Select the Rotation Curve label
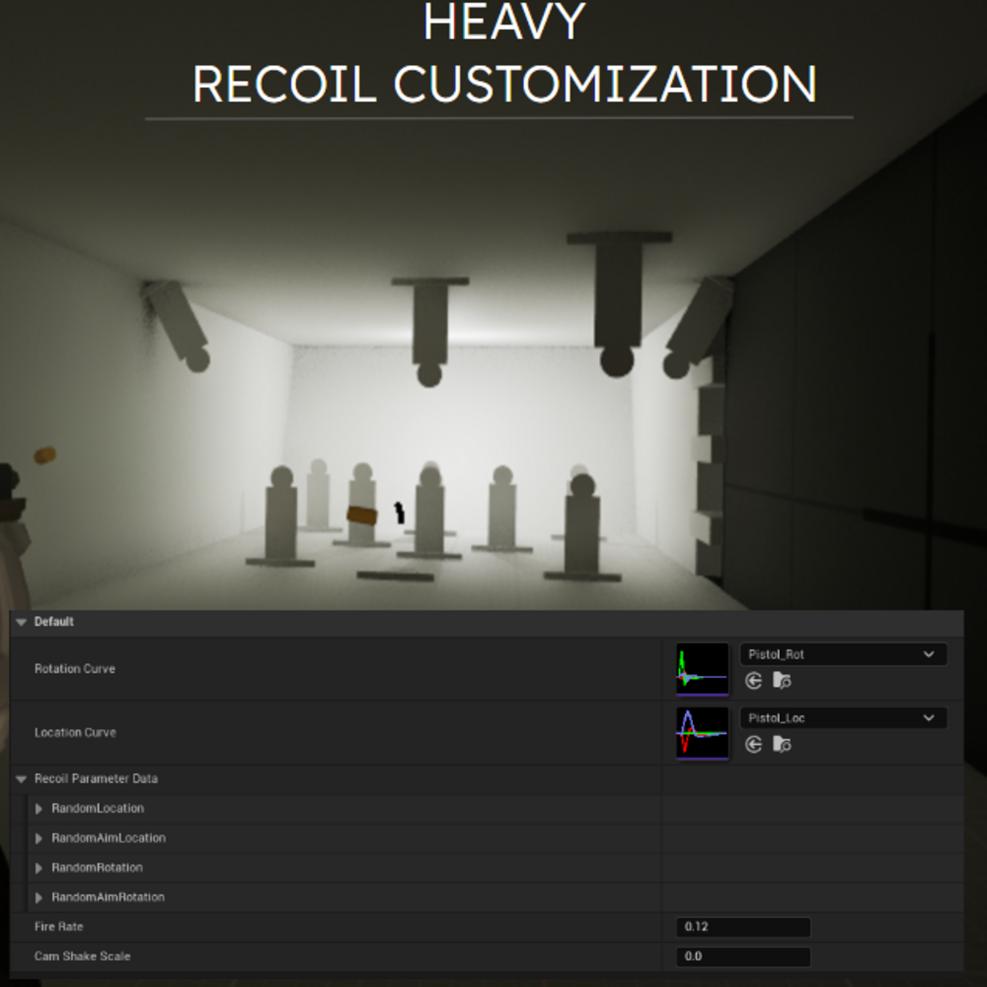987x987 pixels. tap(75, 669)
